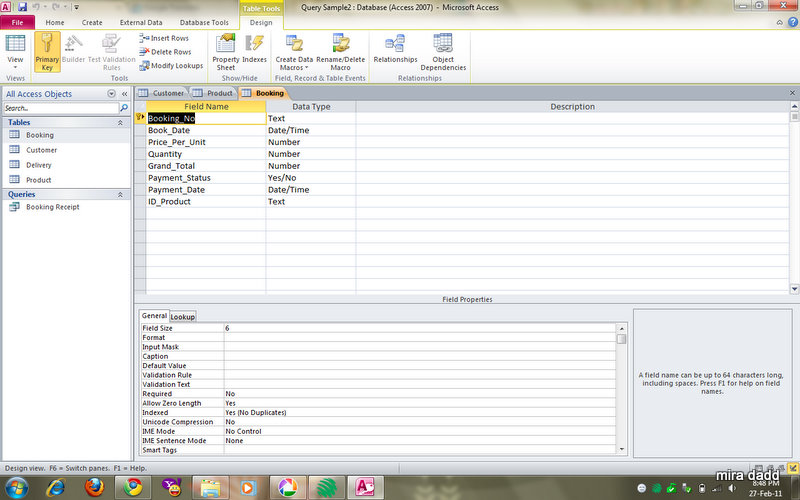Image resolution: width=800 pixels, height=500 pixels.
Task: Open Windows Start button
Action: [17, 488]
